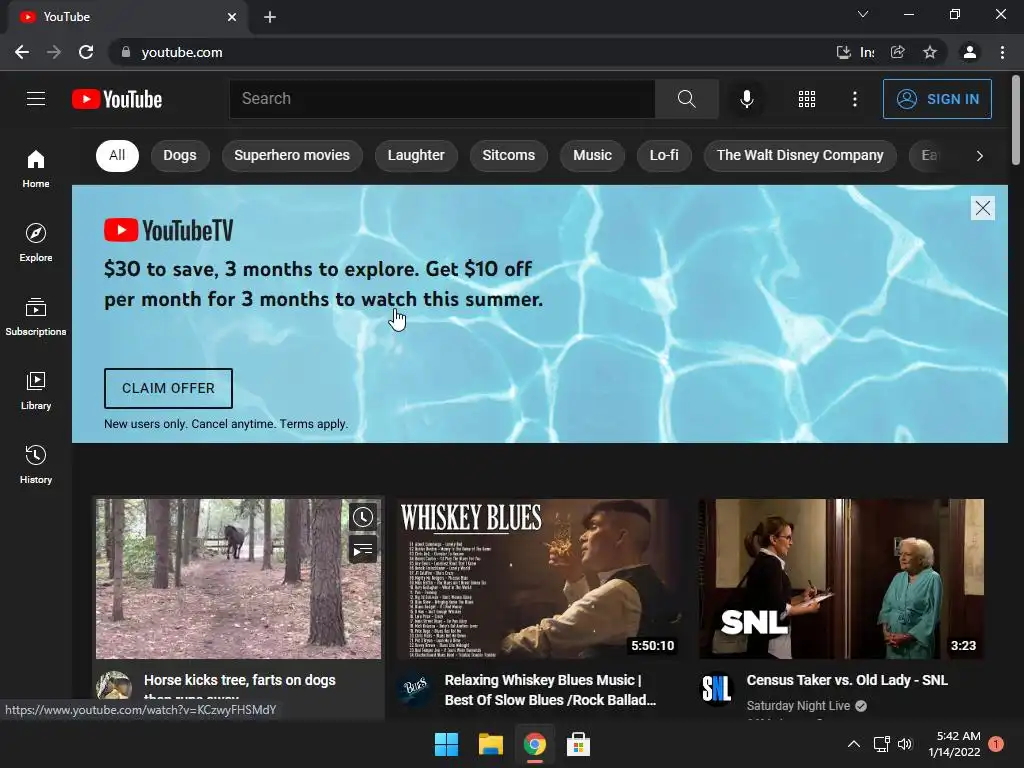
Task: Select the Superhero movies chip
Action: (292, 155)
